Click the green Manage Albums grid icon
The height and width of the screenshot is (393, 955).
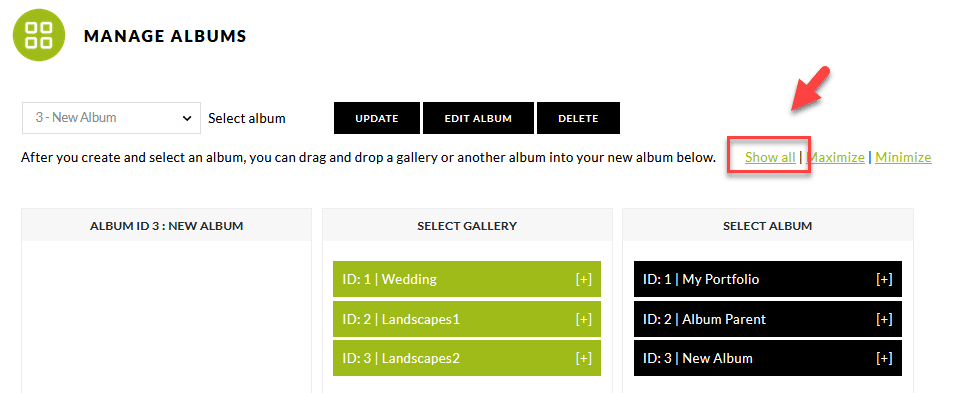click(39, 35)
